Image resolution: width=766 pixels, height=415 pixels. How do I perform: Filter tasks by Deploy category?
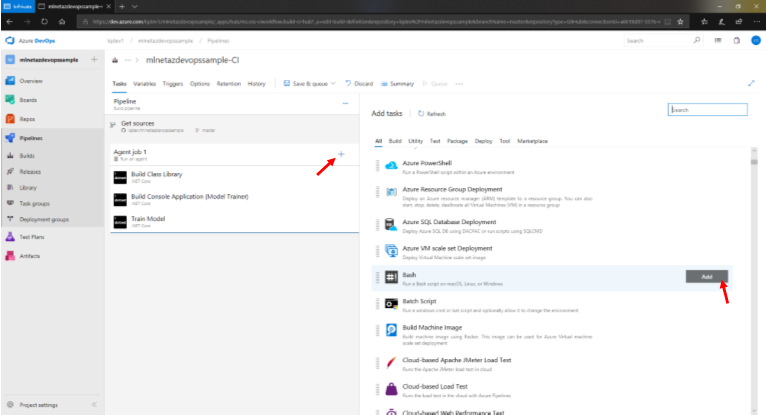tap(483, 141)
